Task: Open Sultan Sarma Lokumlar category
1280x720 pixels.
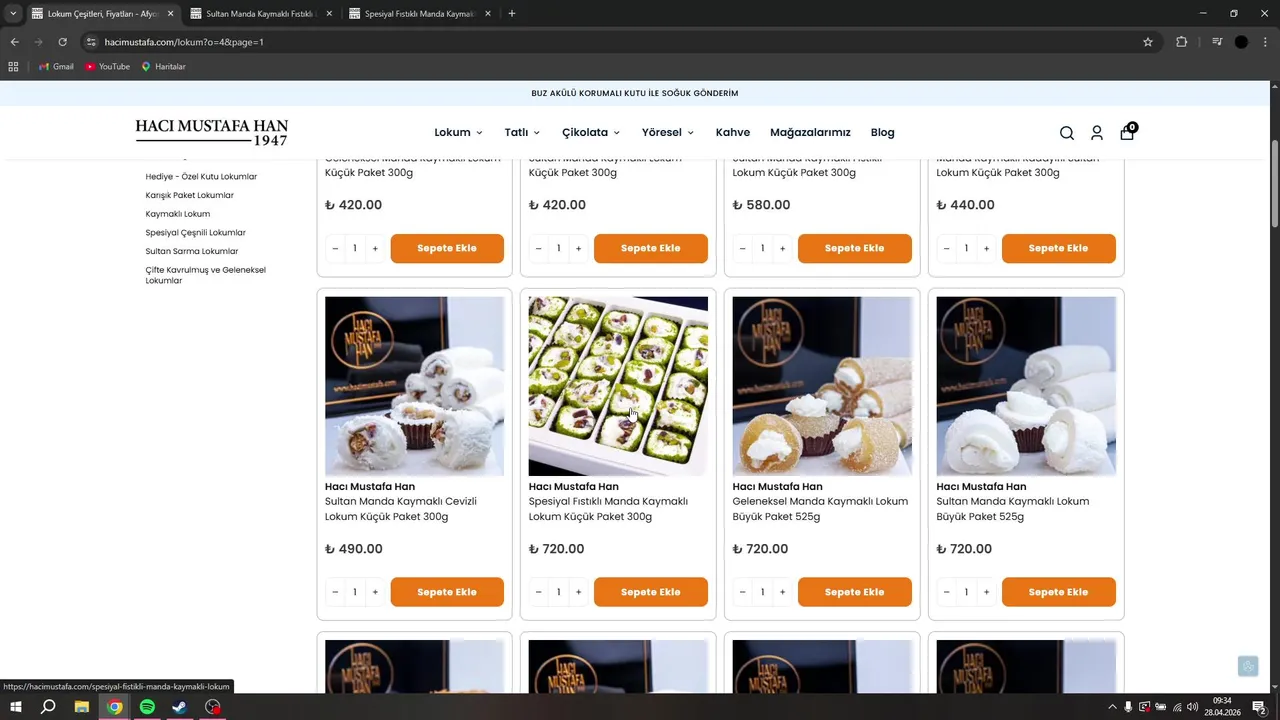Action: point(192,251)
